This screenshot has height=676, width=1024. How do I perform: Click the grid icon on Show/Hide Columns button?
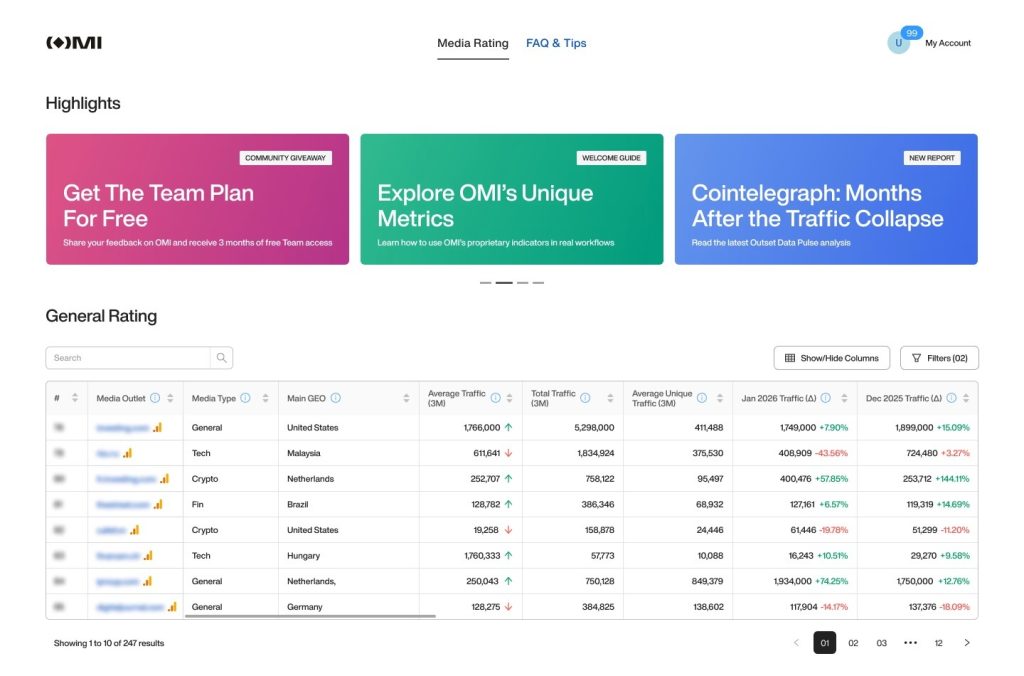click(x=790, y=357)
